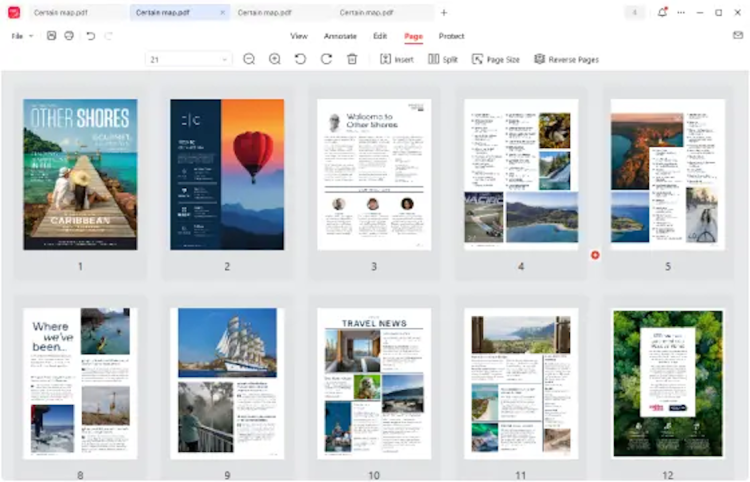Click the zoom out magnifier icon
750x482 pixels.
(249, 59)
